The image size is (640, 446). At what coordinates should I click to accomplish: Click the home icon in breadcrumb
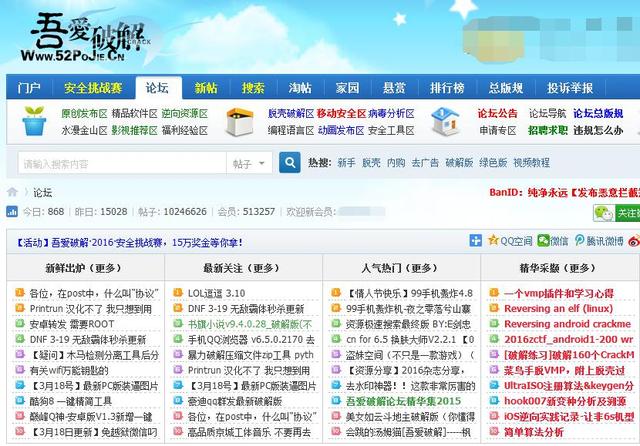tap(12, 192)
